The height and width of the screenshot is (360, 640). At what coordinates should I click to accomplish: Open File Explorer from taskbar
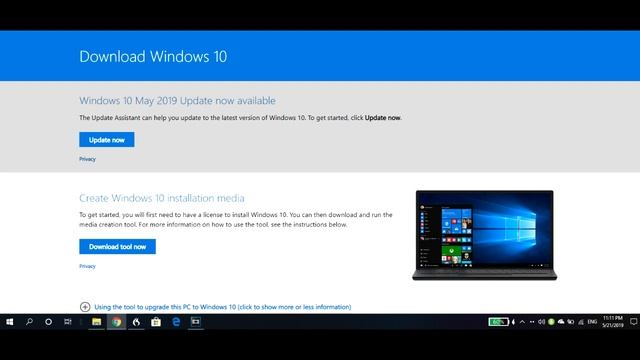(x=96, y=322)
